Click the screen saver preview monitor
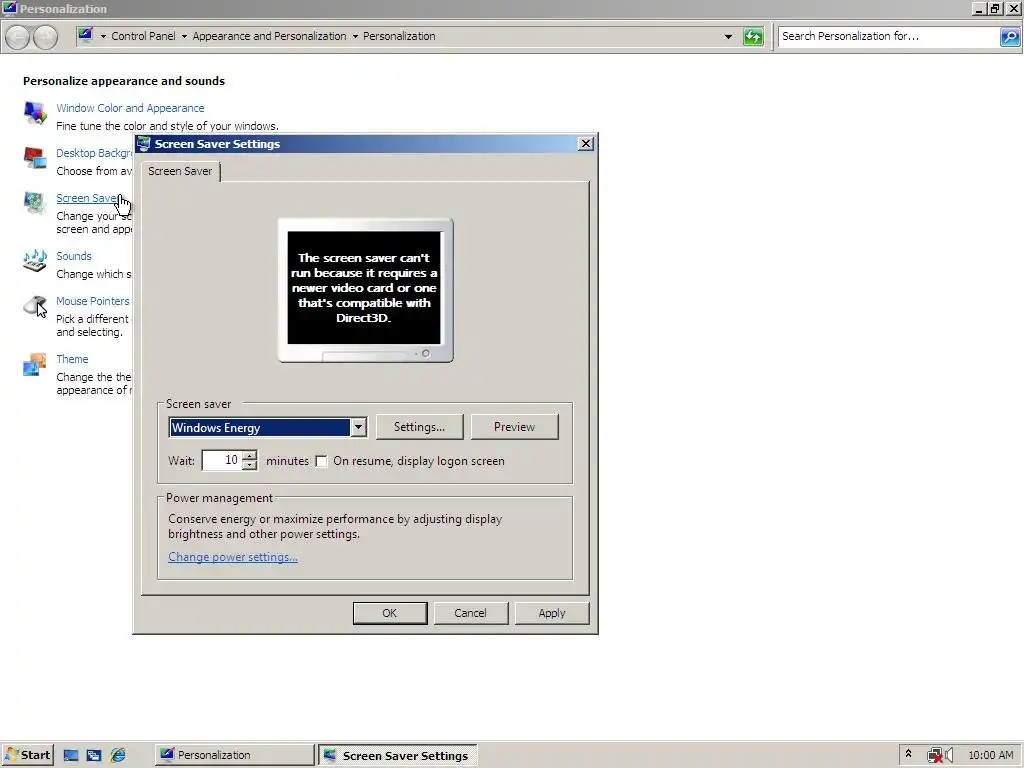This screenshot has height=768, width=1024. pyautogui.click(x=365, y=290)
